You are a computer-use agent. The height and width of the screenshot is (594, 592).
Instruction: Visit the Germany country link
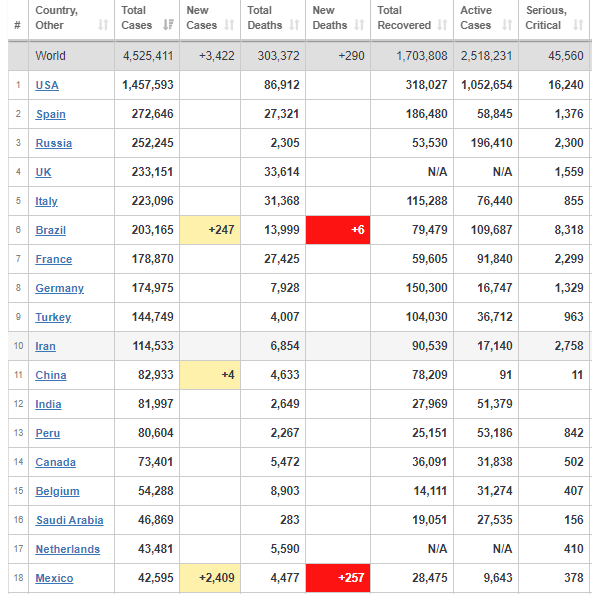tap(59, 288)
